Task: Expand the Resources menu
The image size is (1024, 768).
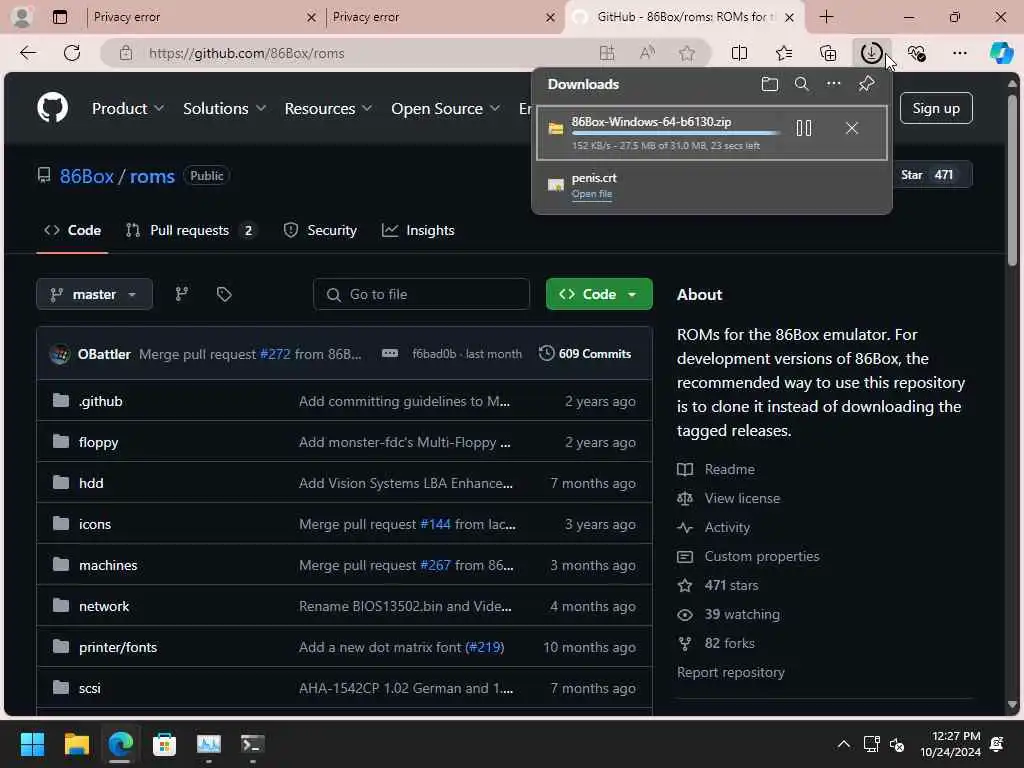Action: [x=328, y=108]
